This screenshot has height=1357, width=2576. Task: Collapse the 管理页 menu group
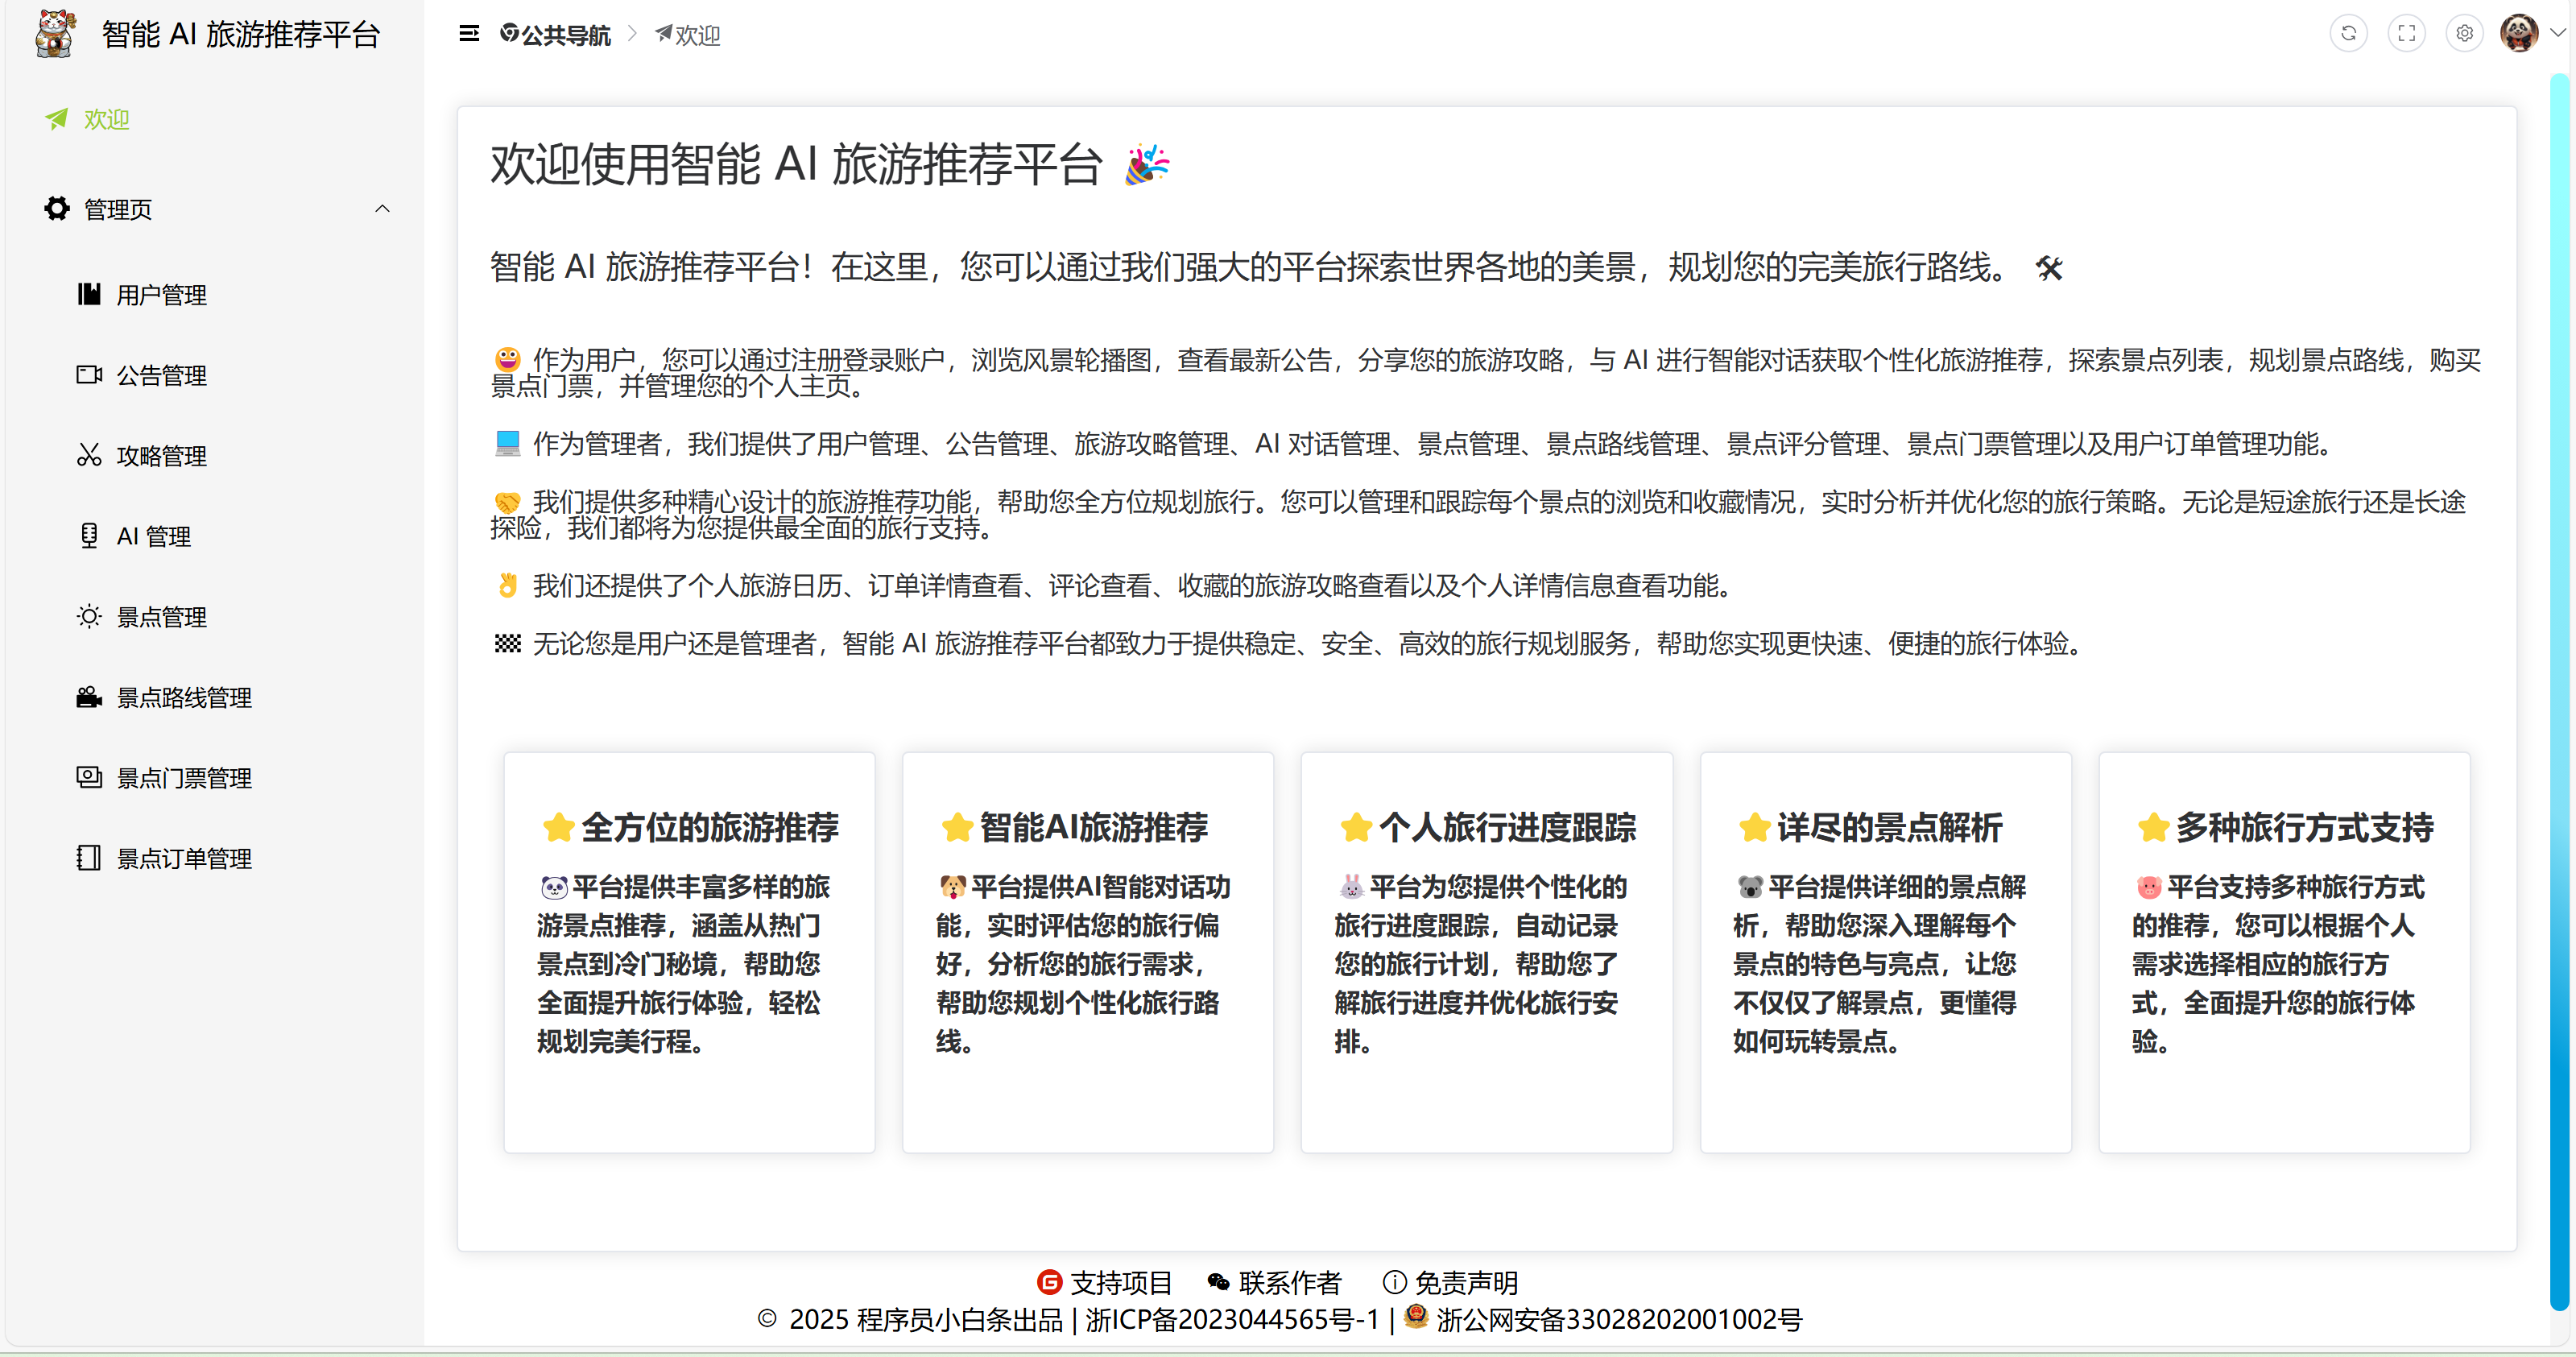(382, 209)
